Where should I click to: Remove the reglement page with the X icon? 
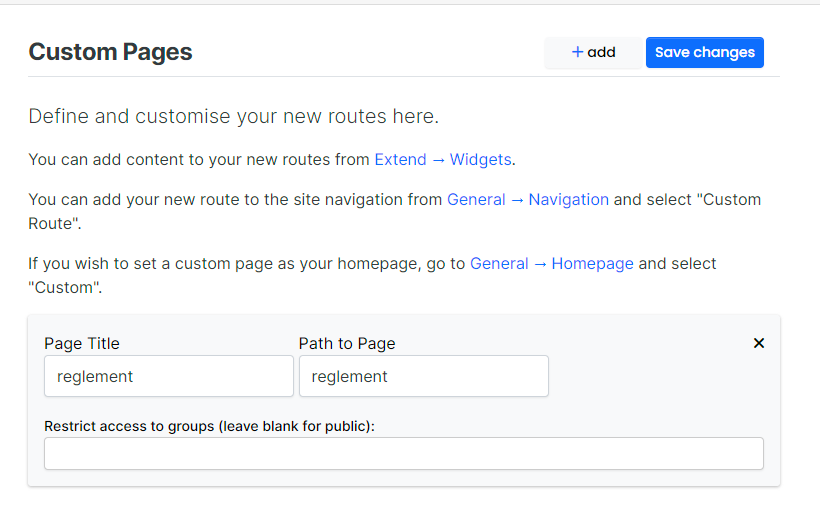(758, 343)
